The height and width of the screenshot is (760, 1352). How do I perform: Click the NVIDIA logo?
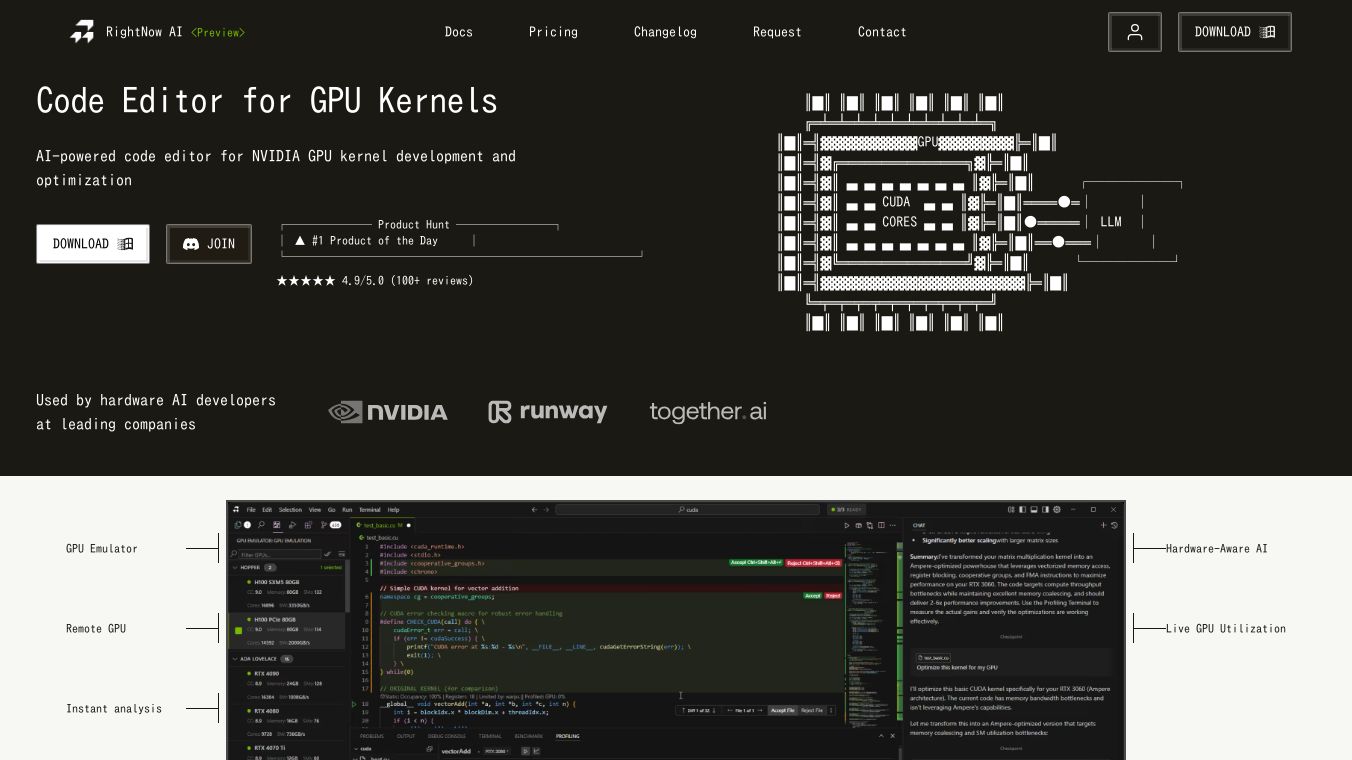(388, 412)
